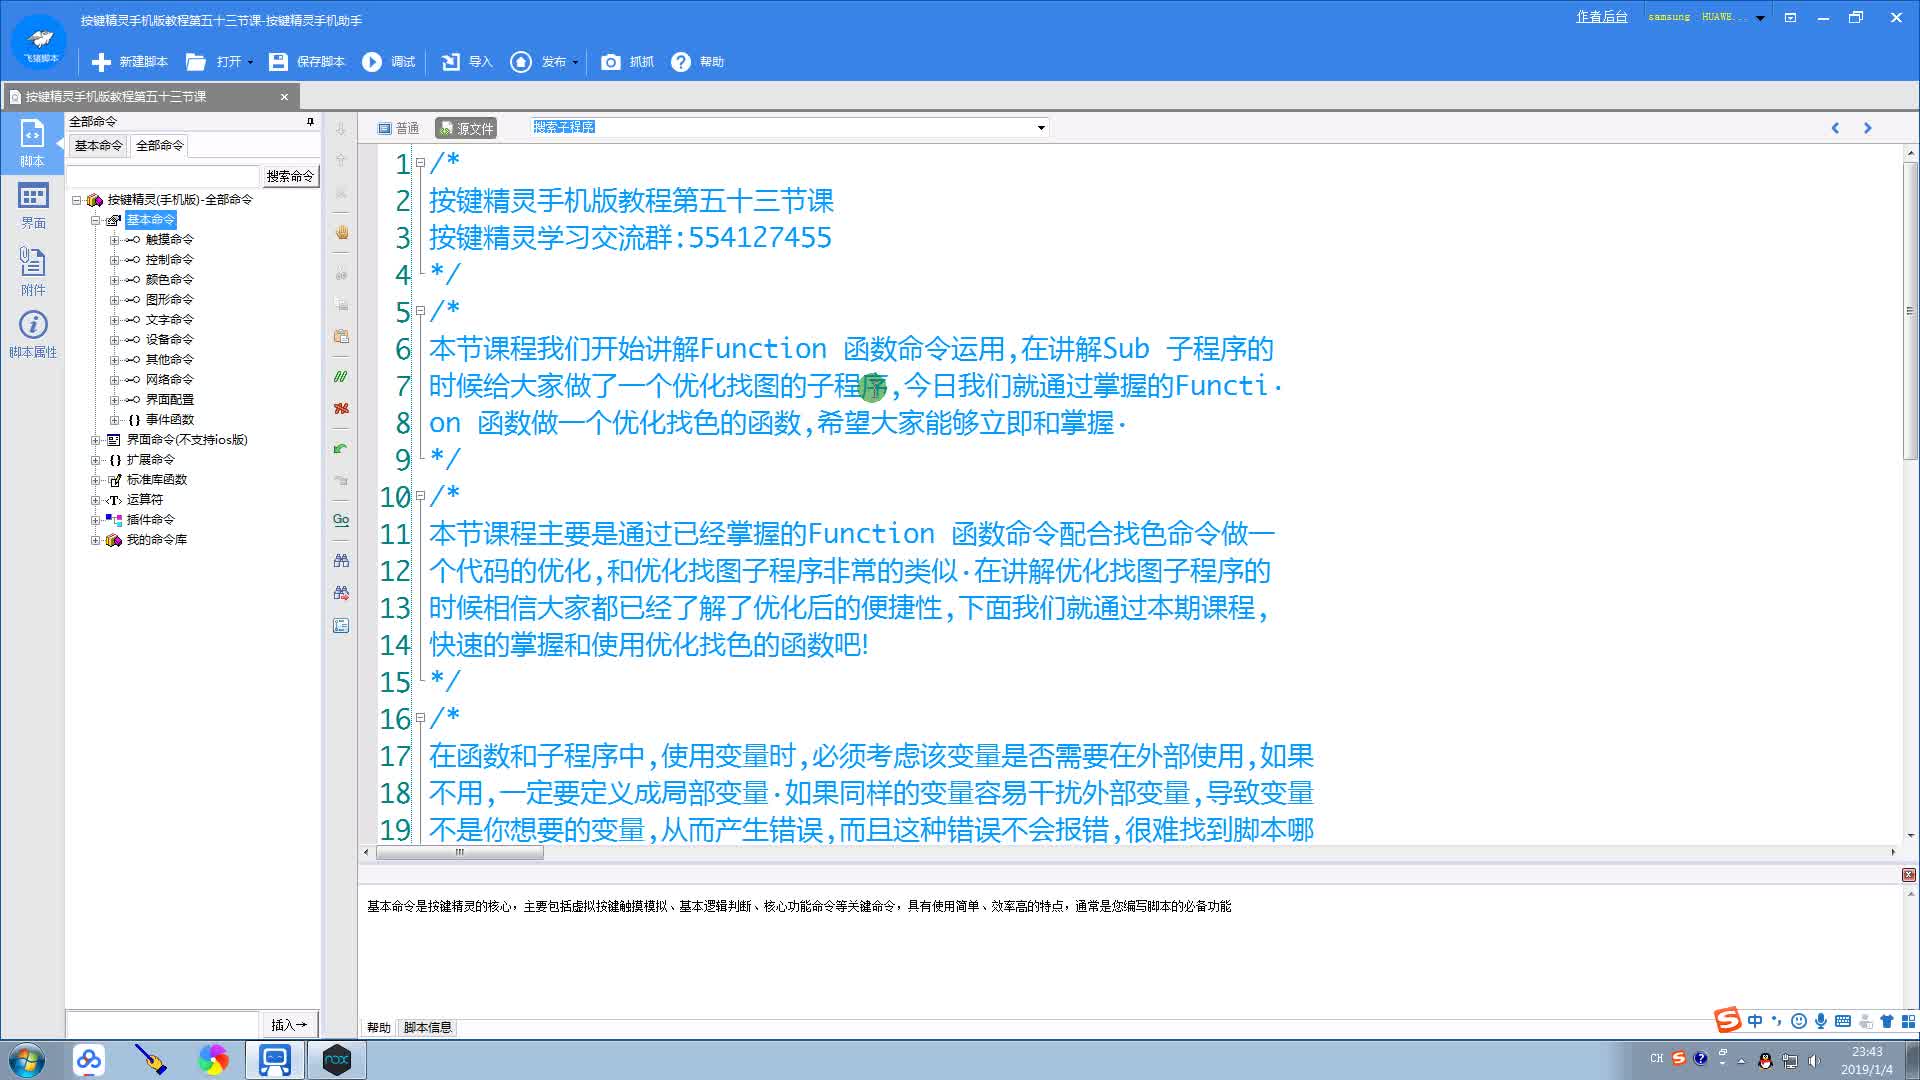Click the bottom list icon in the editor toolbar
The image size is (1920, 1080).
(x=341, y=626)
